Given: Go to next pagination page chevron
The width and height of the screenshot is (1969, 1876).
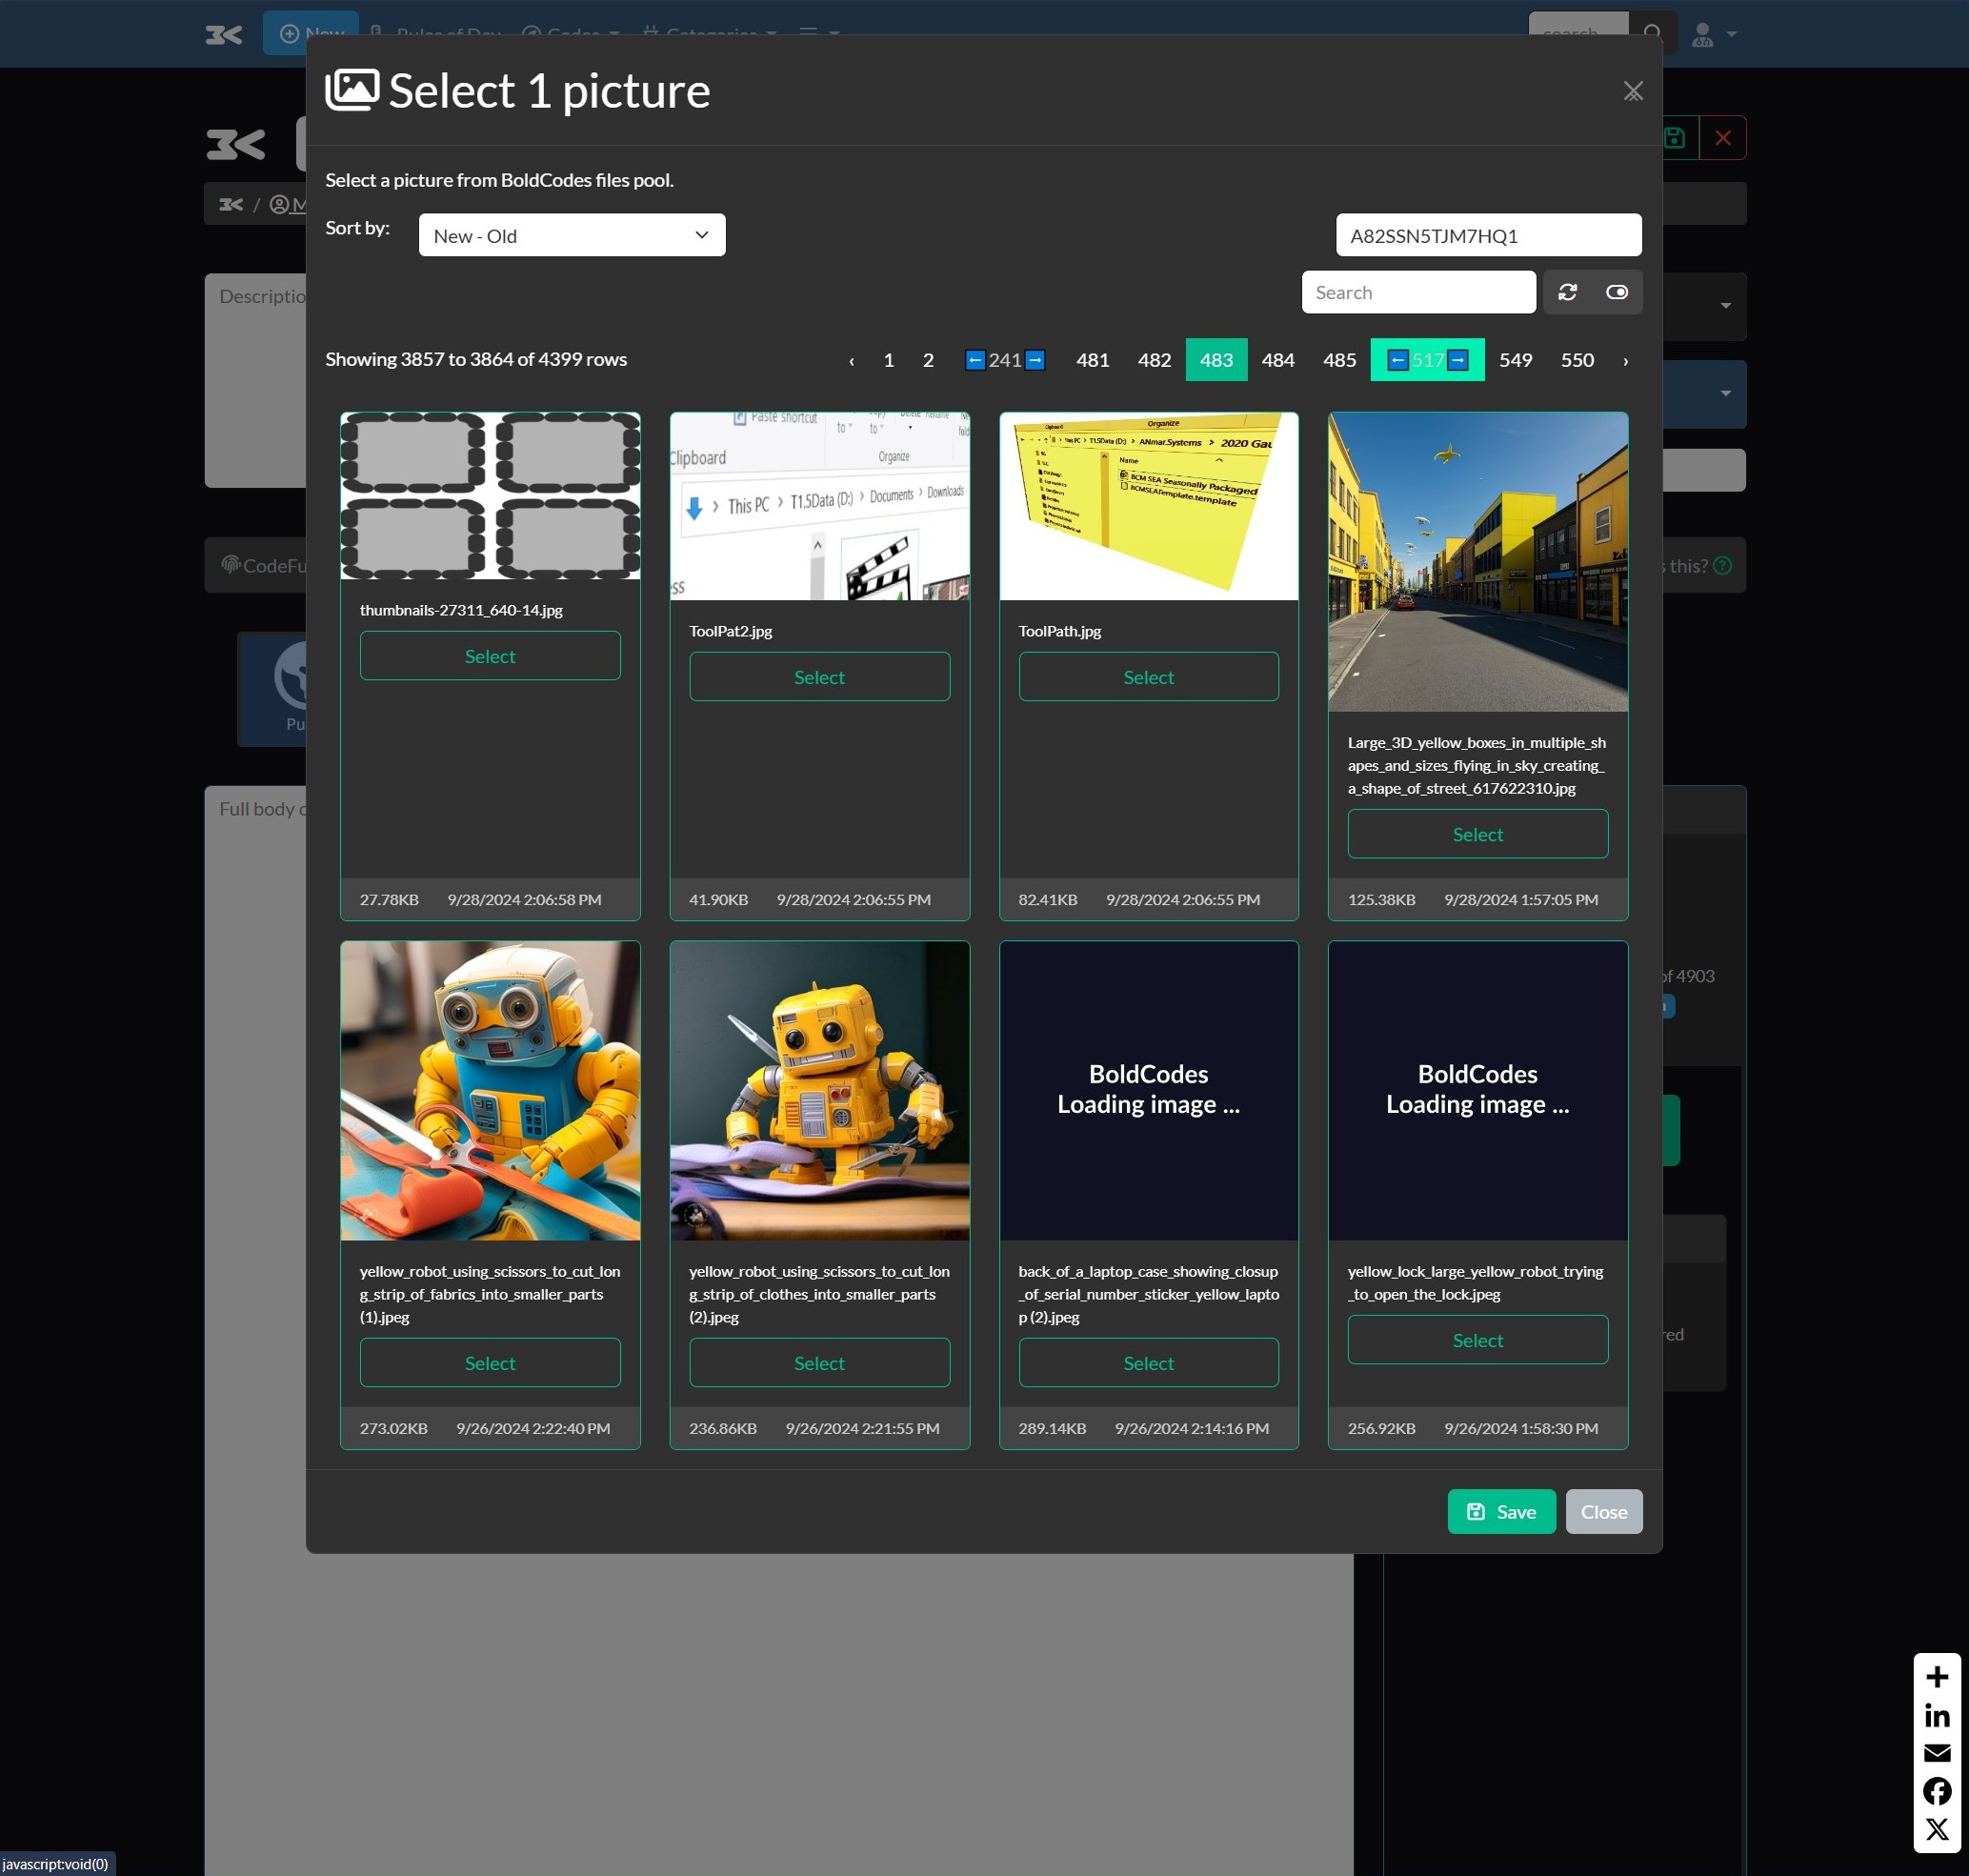Looking at the screenshot, I should [1625, 361].
